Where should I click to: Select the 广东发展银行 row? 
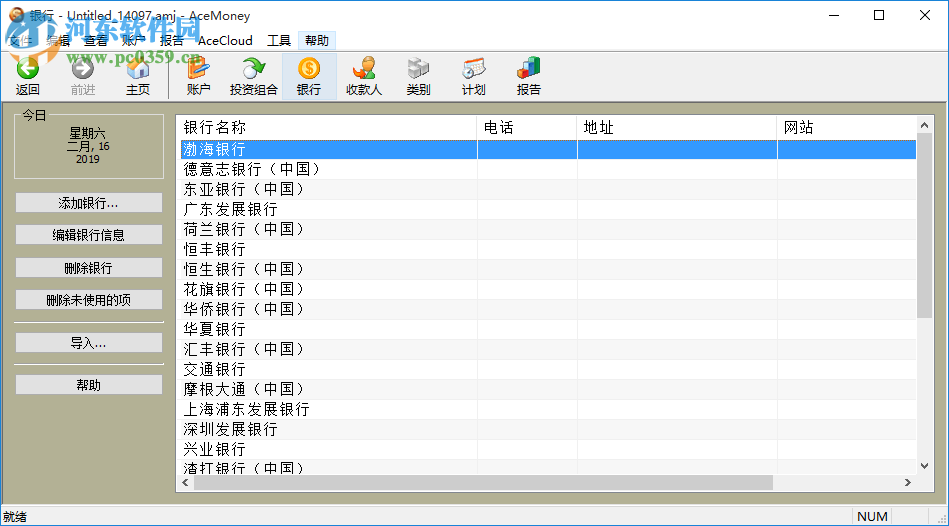[x=548, y=209]
